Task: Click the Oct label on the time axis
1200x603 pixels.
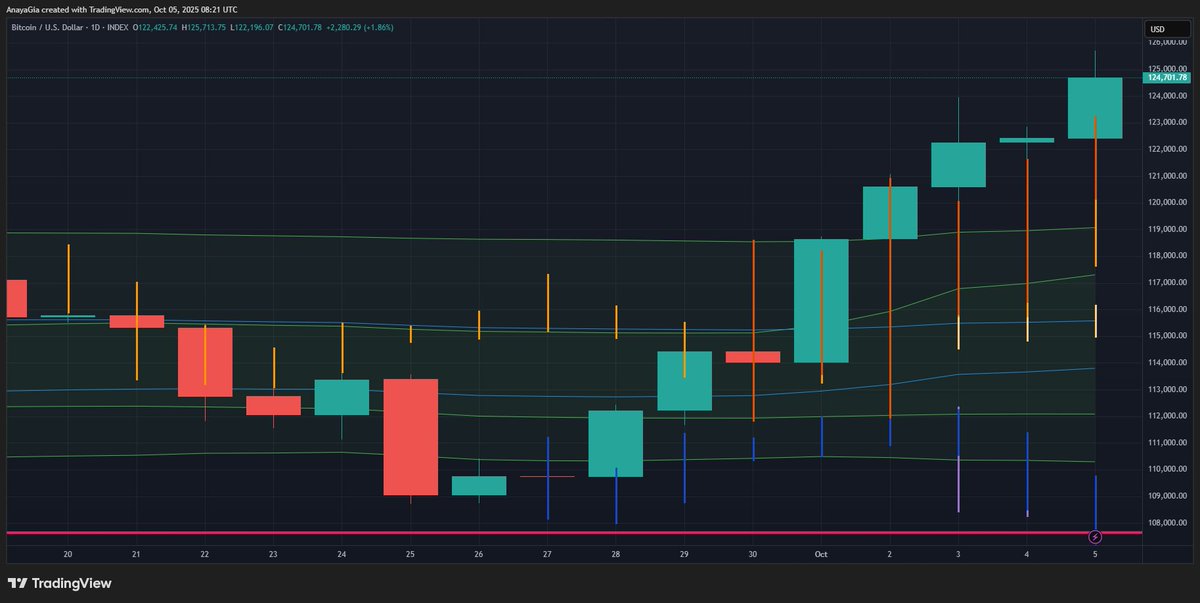Action: click(820, 553)
